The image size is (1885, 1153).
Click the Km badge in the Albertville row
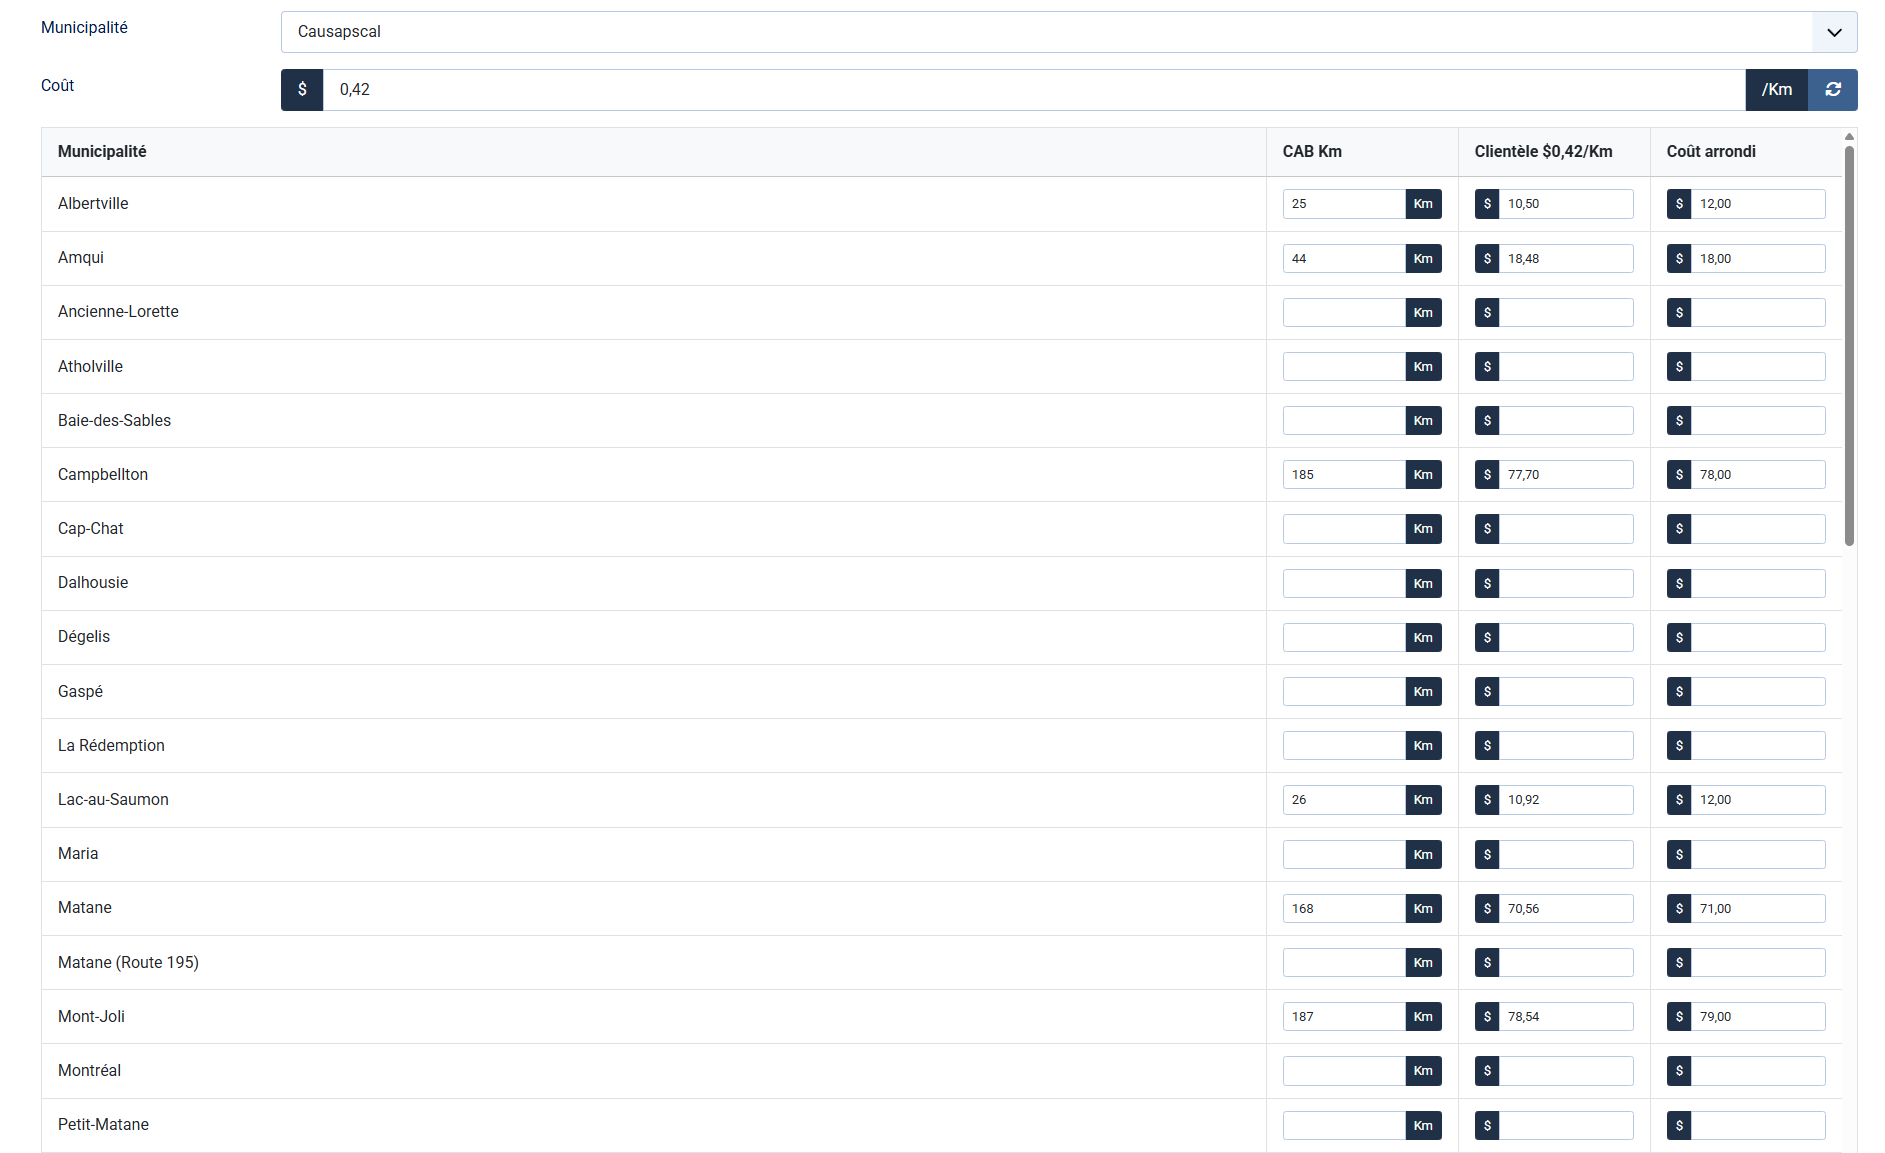[1423, 204]
